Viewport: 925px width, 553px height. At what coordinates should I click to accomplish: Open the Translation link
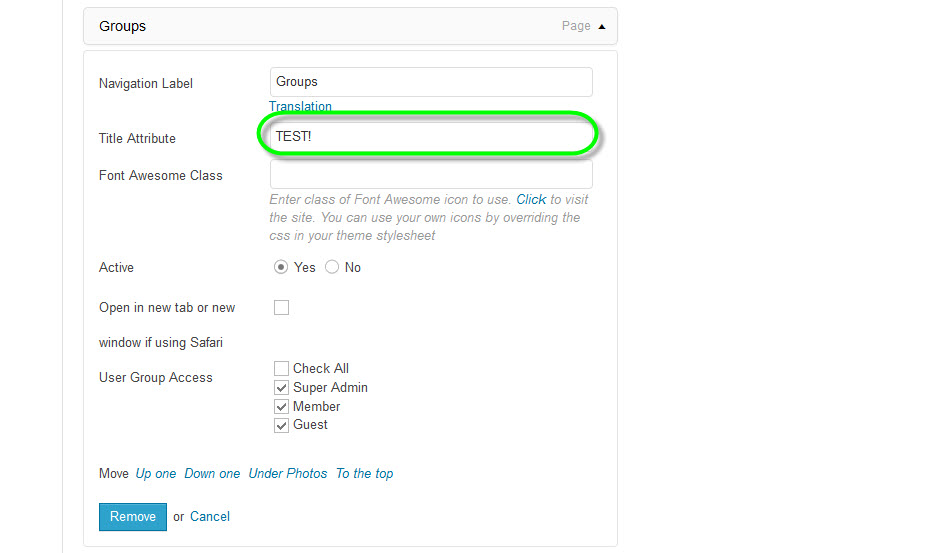point(300,106)
